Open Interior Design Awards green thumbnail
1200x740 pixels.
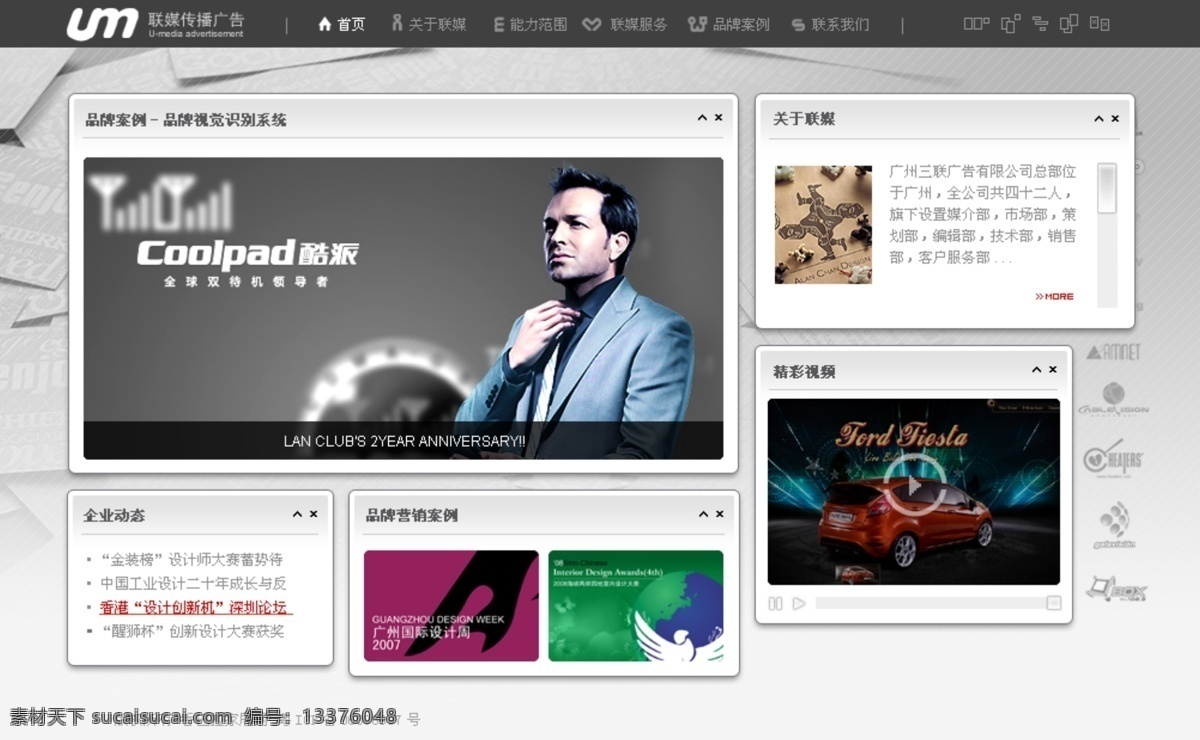pos(636,606)
